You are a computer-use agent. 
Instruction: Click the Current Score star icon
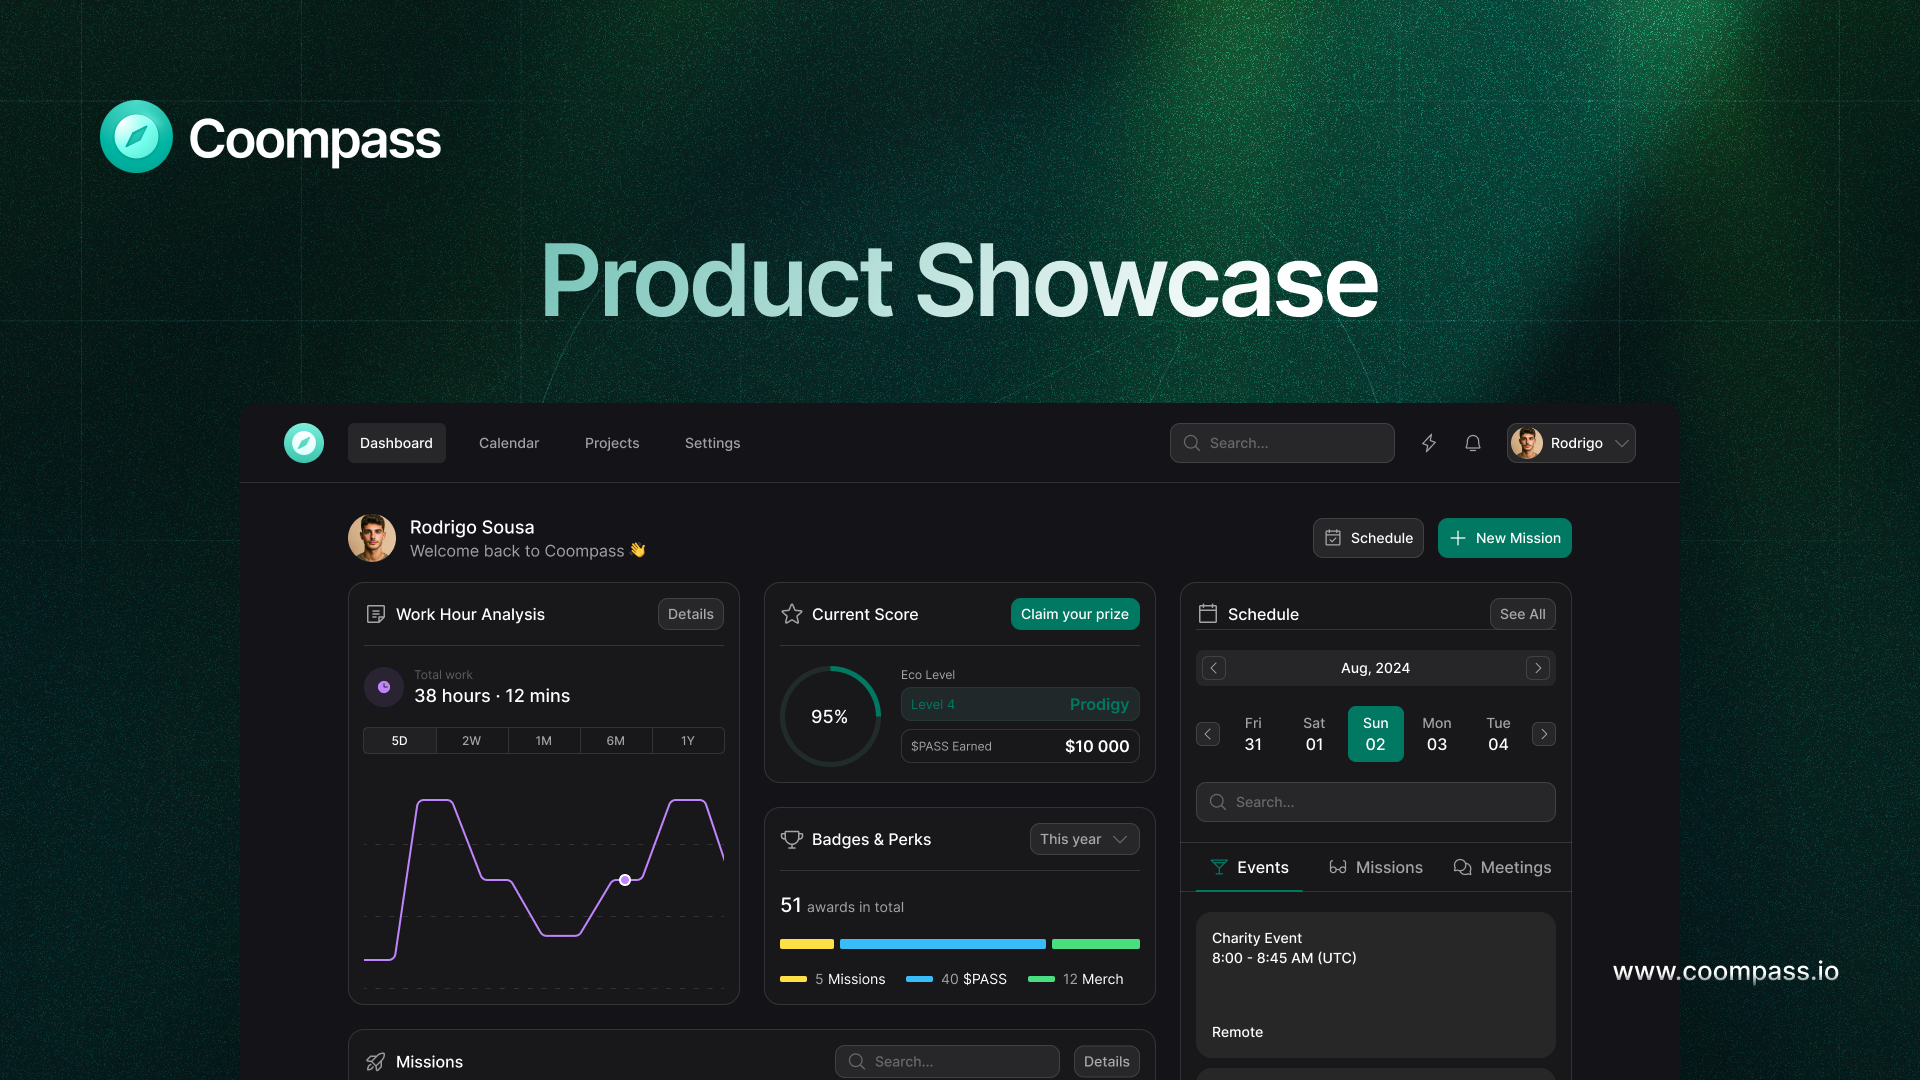point(792,614)
